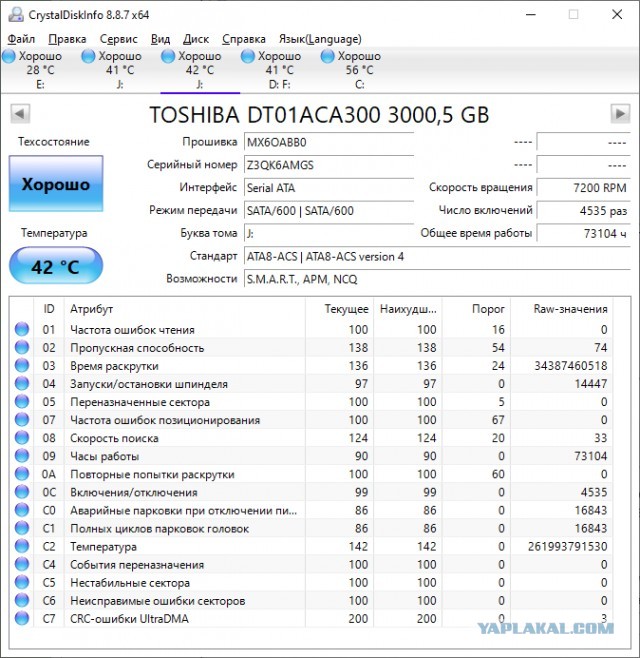The width and height of the screenshot is (640, 658).
Task: Select row 'Нестабильные сектора'
Action: (x=311, y=582)
